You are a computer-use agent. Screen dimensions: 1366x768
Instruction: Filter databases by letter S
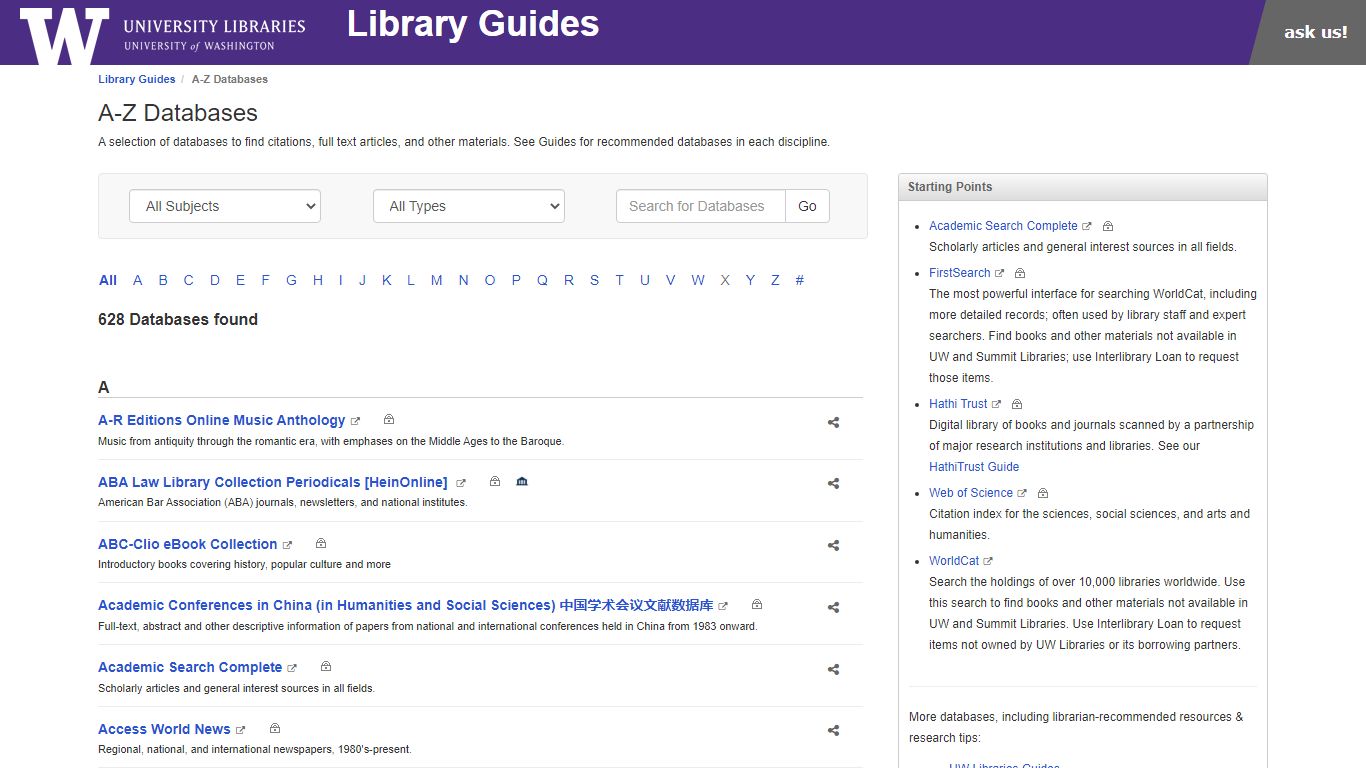pyautogui.click(x=594, y=280)
